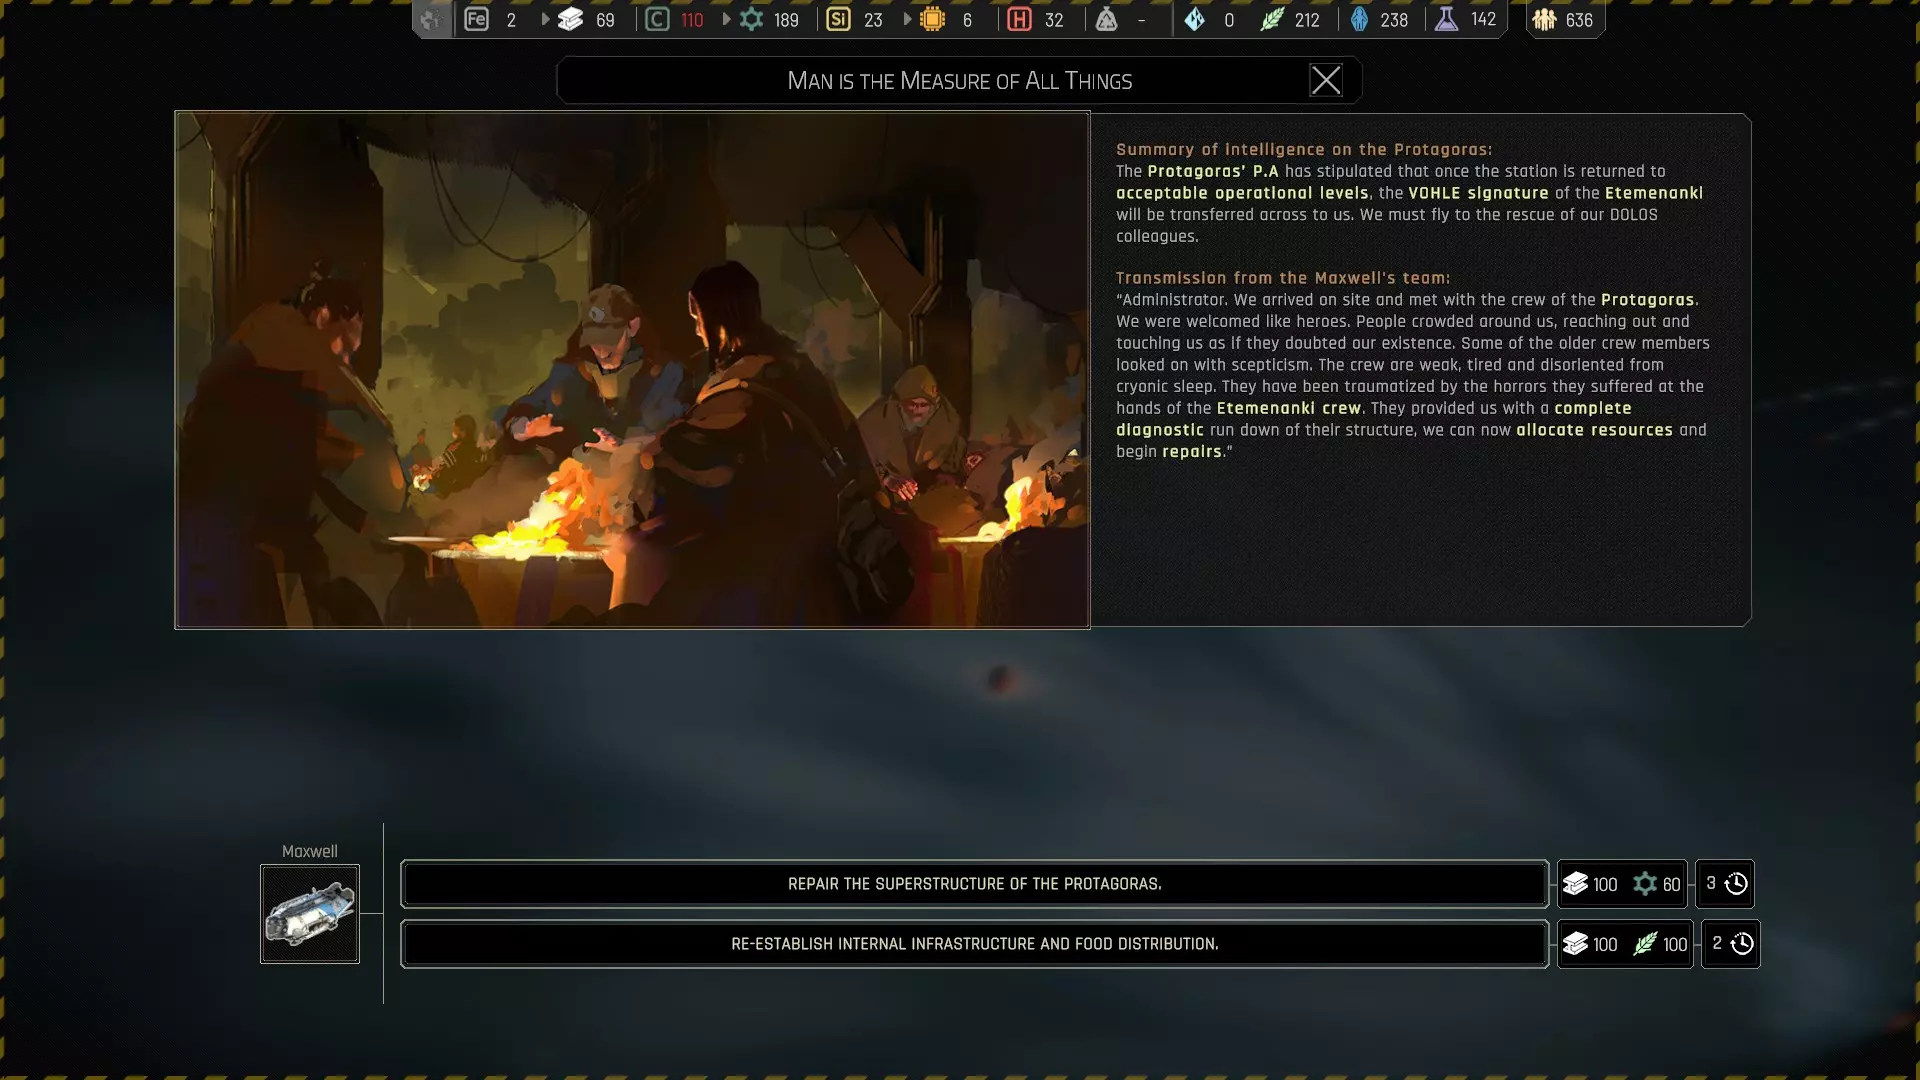The image size is (1920, 1080).
Task: Click the polymer gear resource icon
Action: tap(751, 19)
